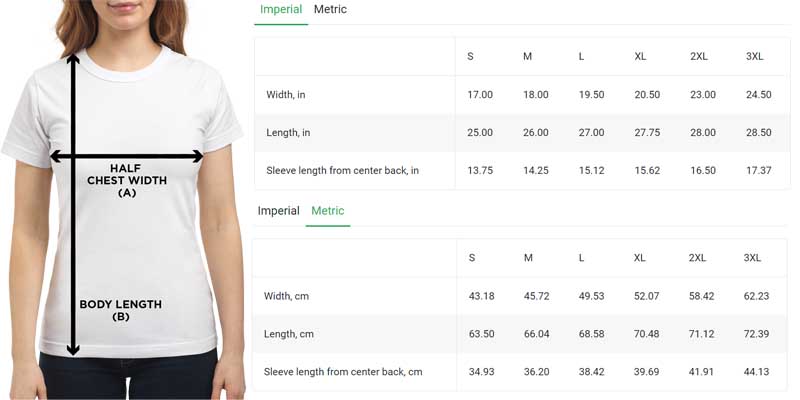This screenshot has width=800, height=400.
Task: Click the Half Chest Width (A) label
Action: click(127, 180)
